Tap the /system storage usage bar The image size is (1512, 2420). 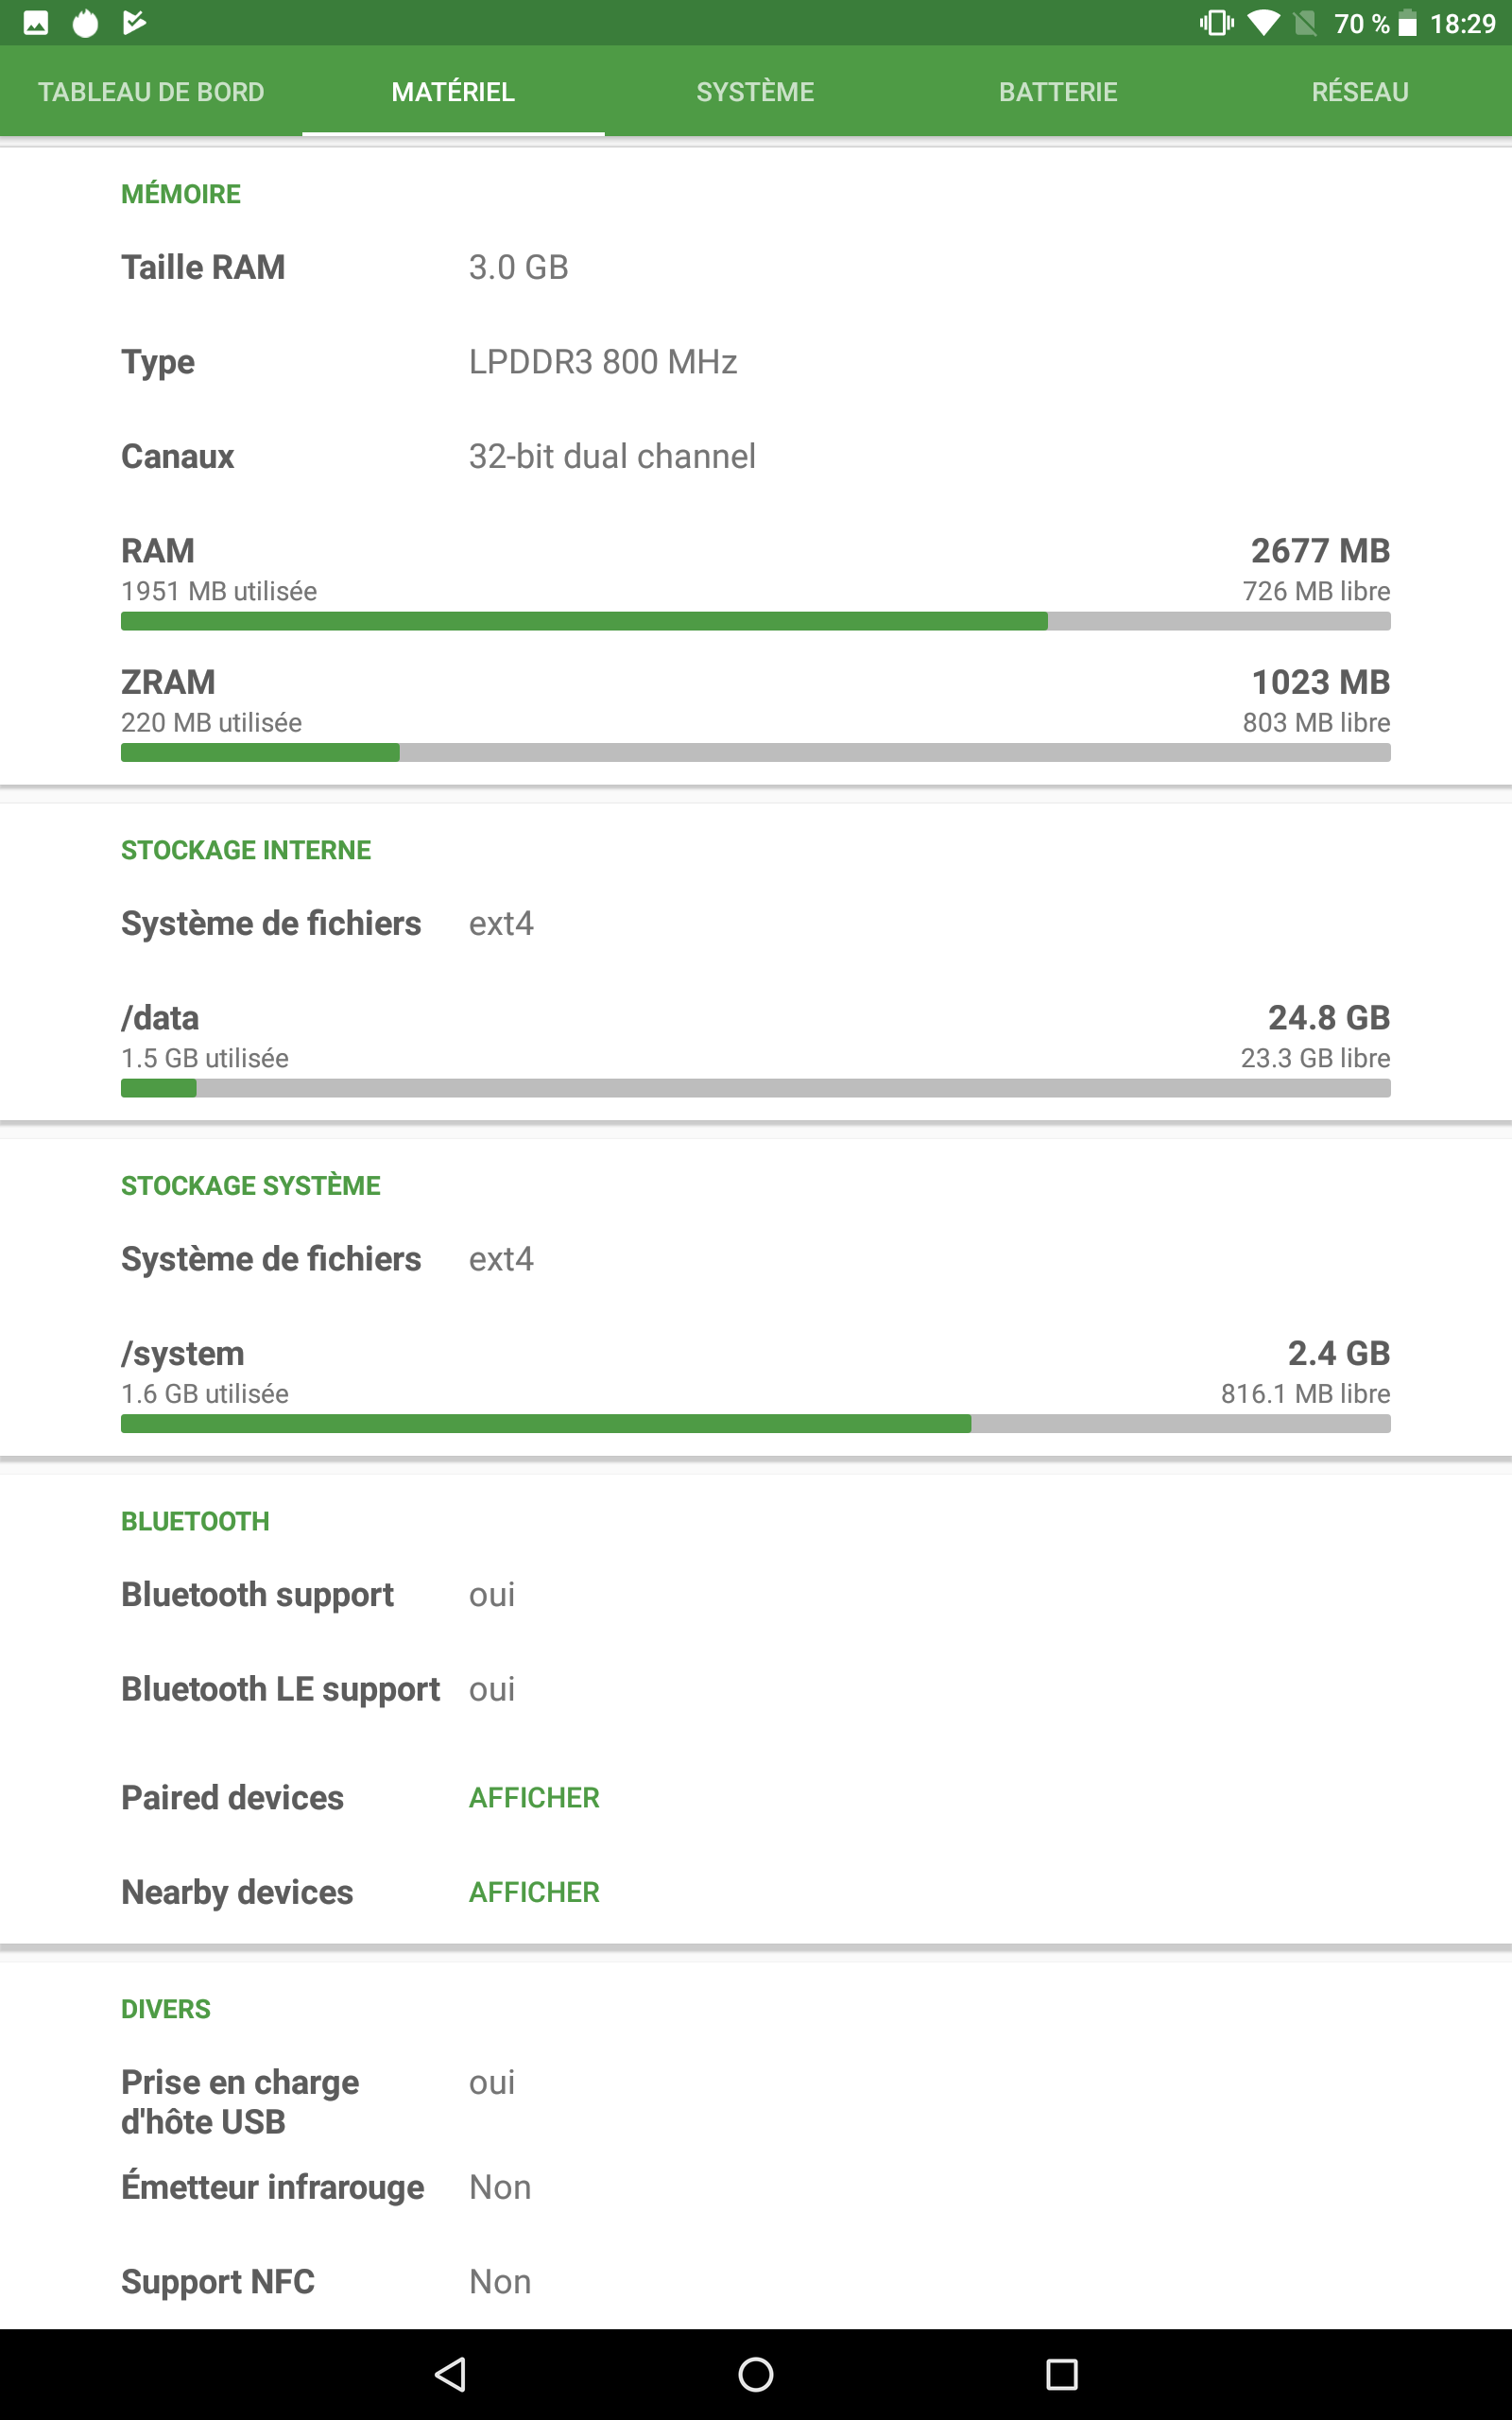point(755,1423)
